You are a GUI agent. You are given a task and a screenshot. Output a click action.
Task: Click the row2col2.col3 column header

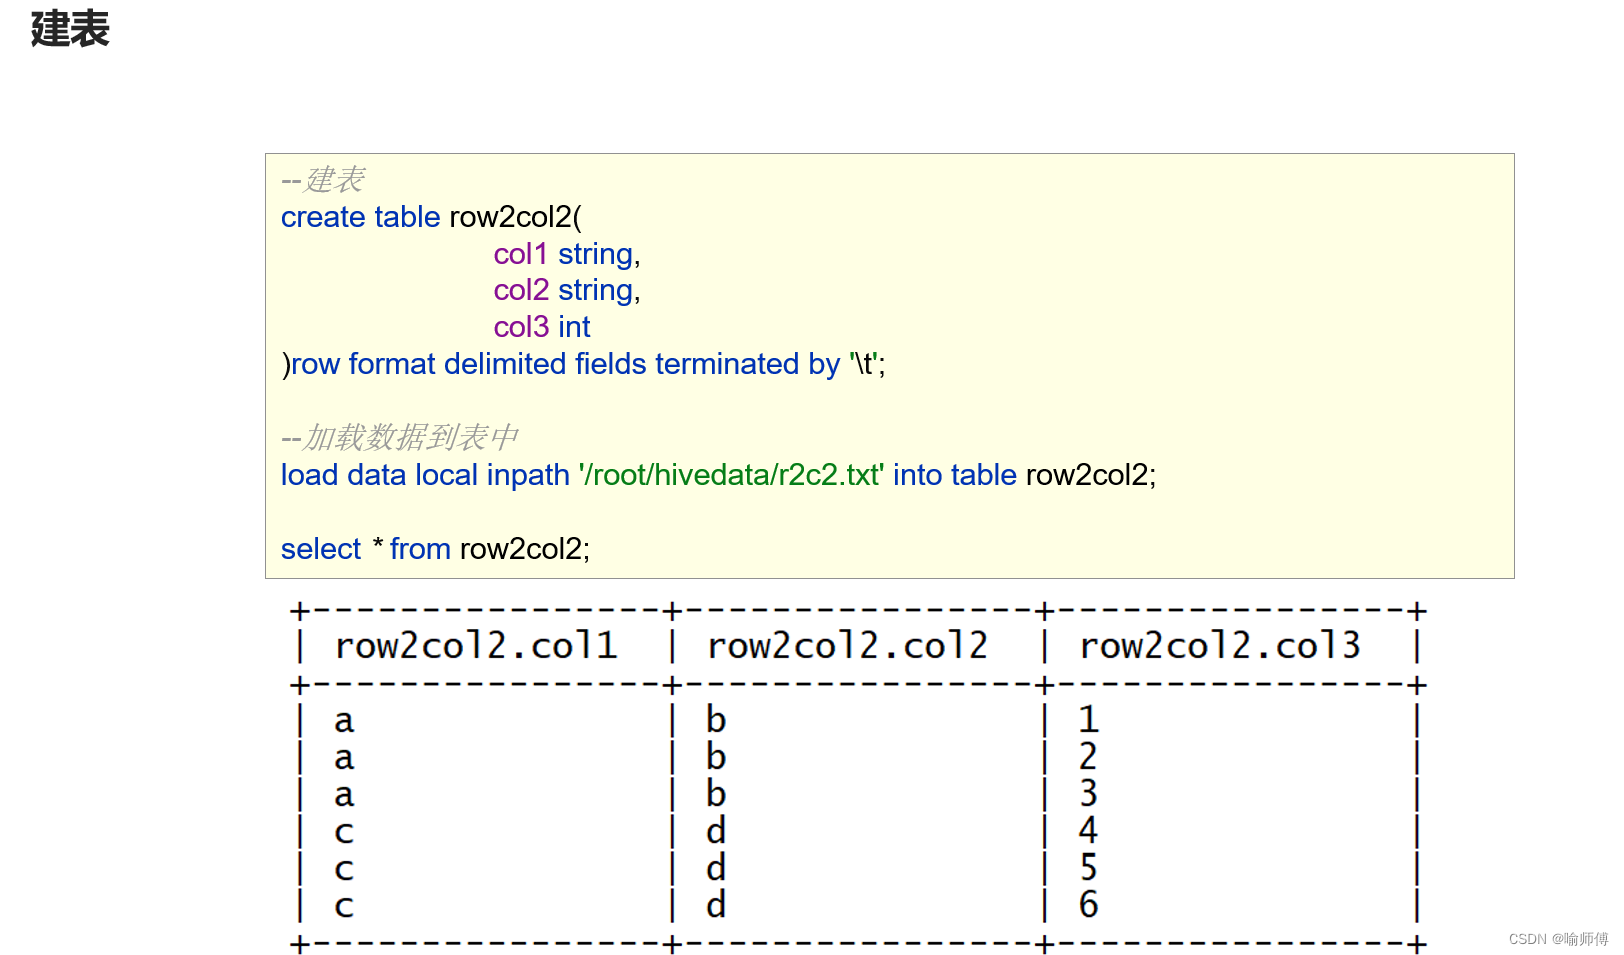(1220, 646)
